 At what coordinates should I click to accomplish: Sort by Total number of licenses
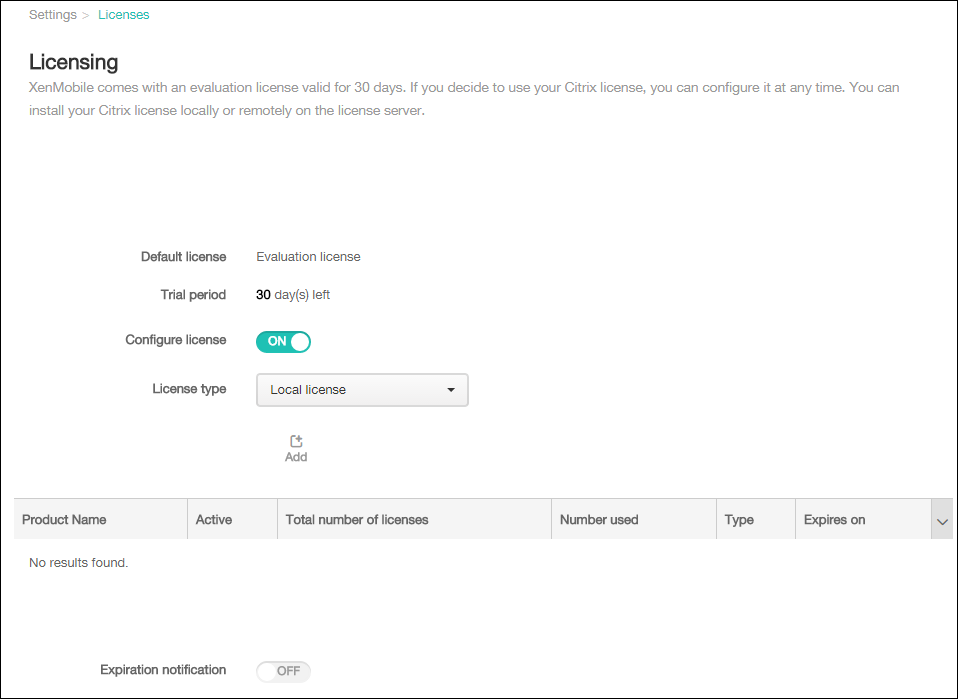357,520
